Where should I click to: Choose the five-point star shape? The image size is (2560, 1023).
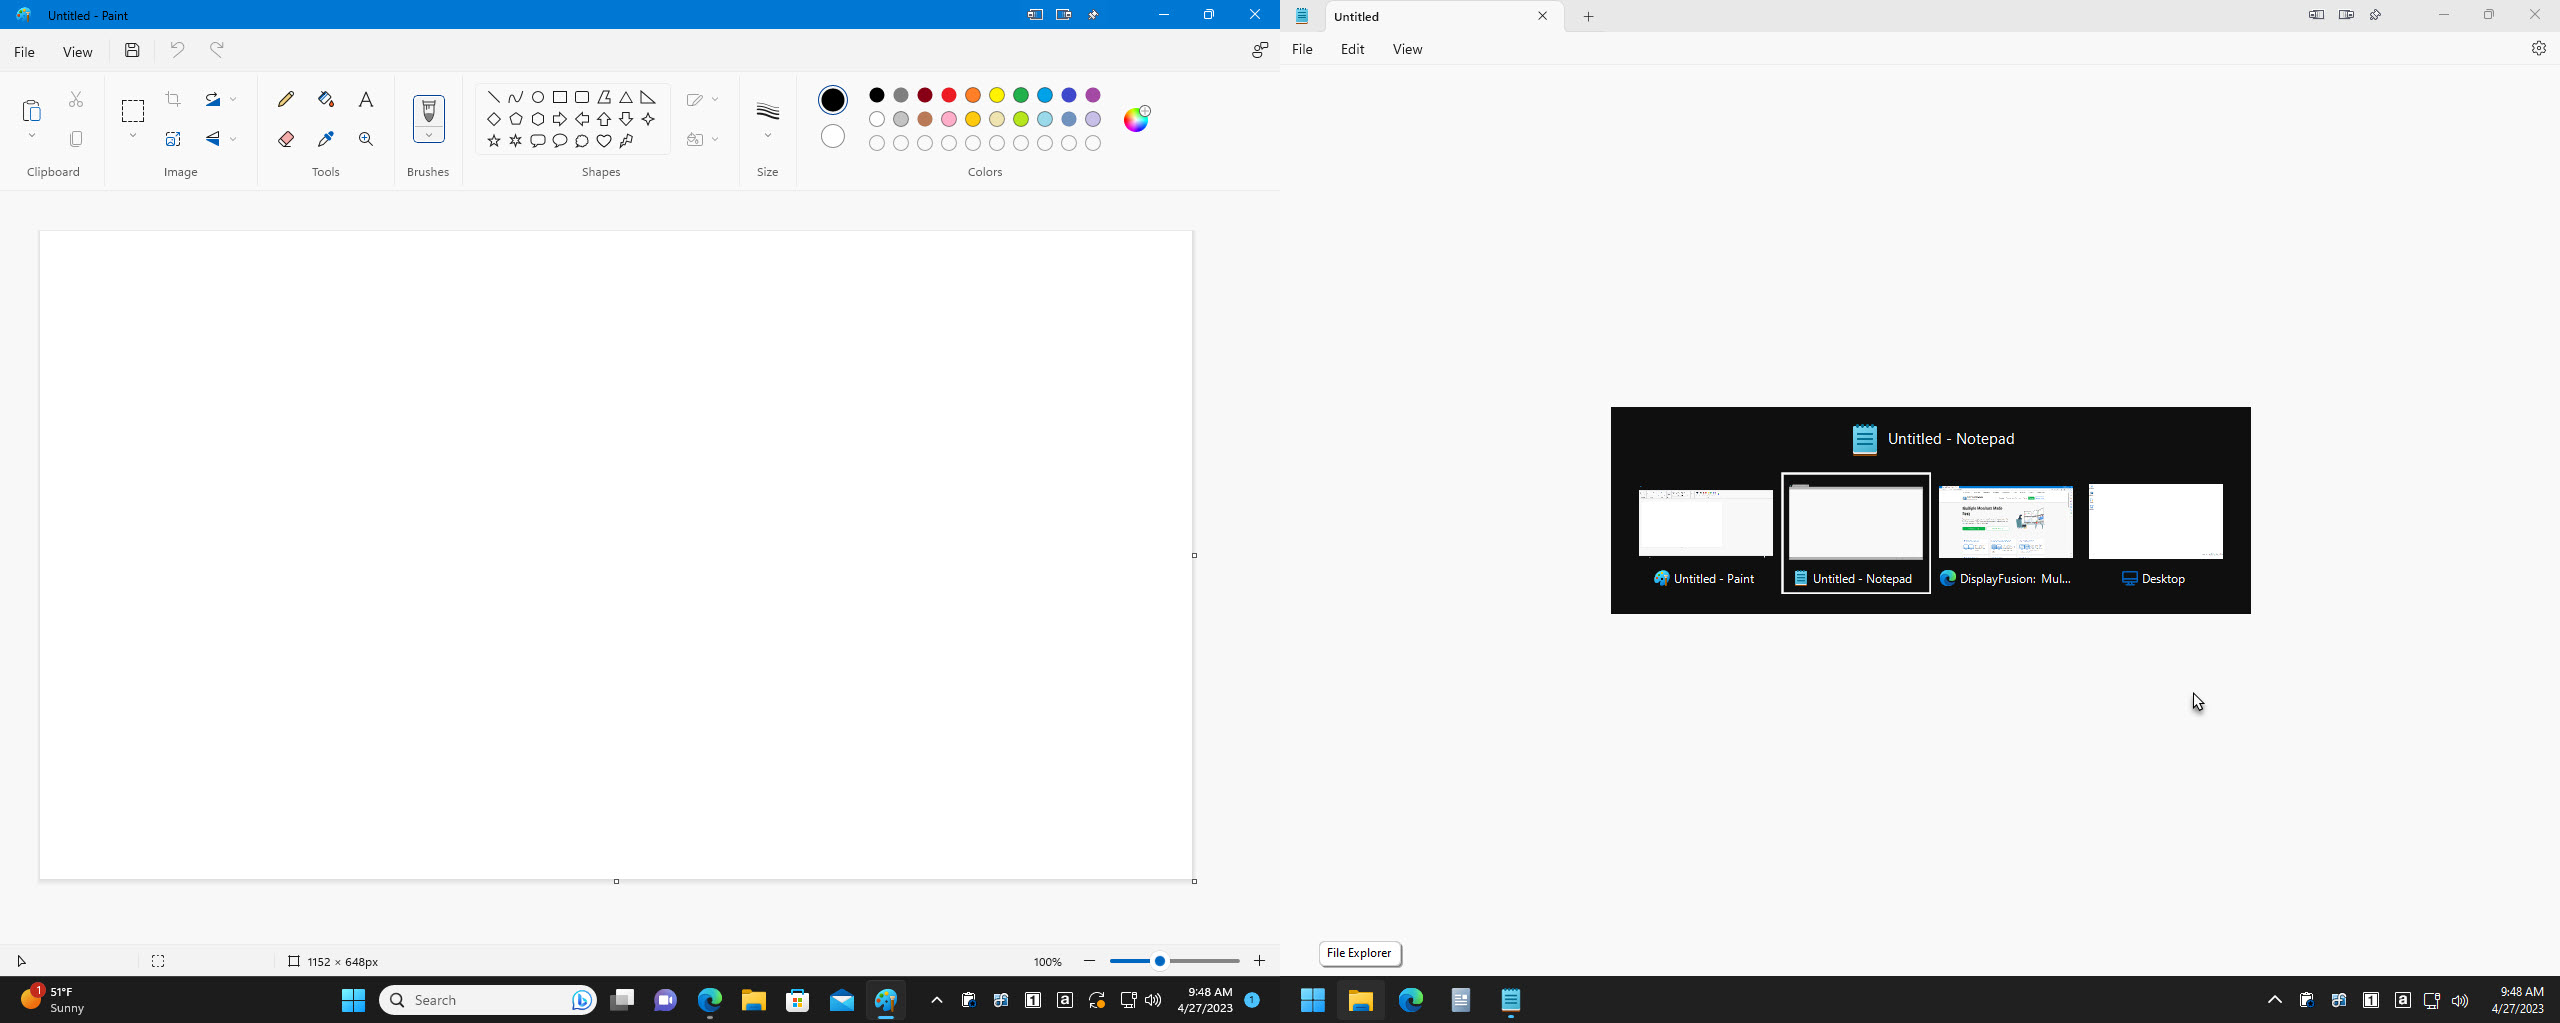[494, 141]
